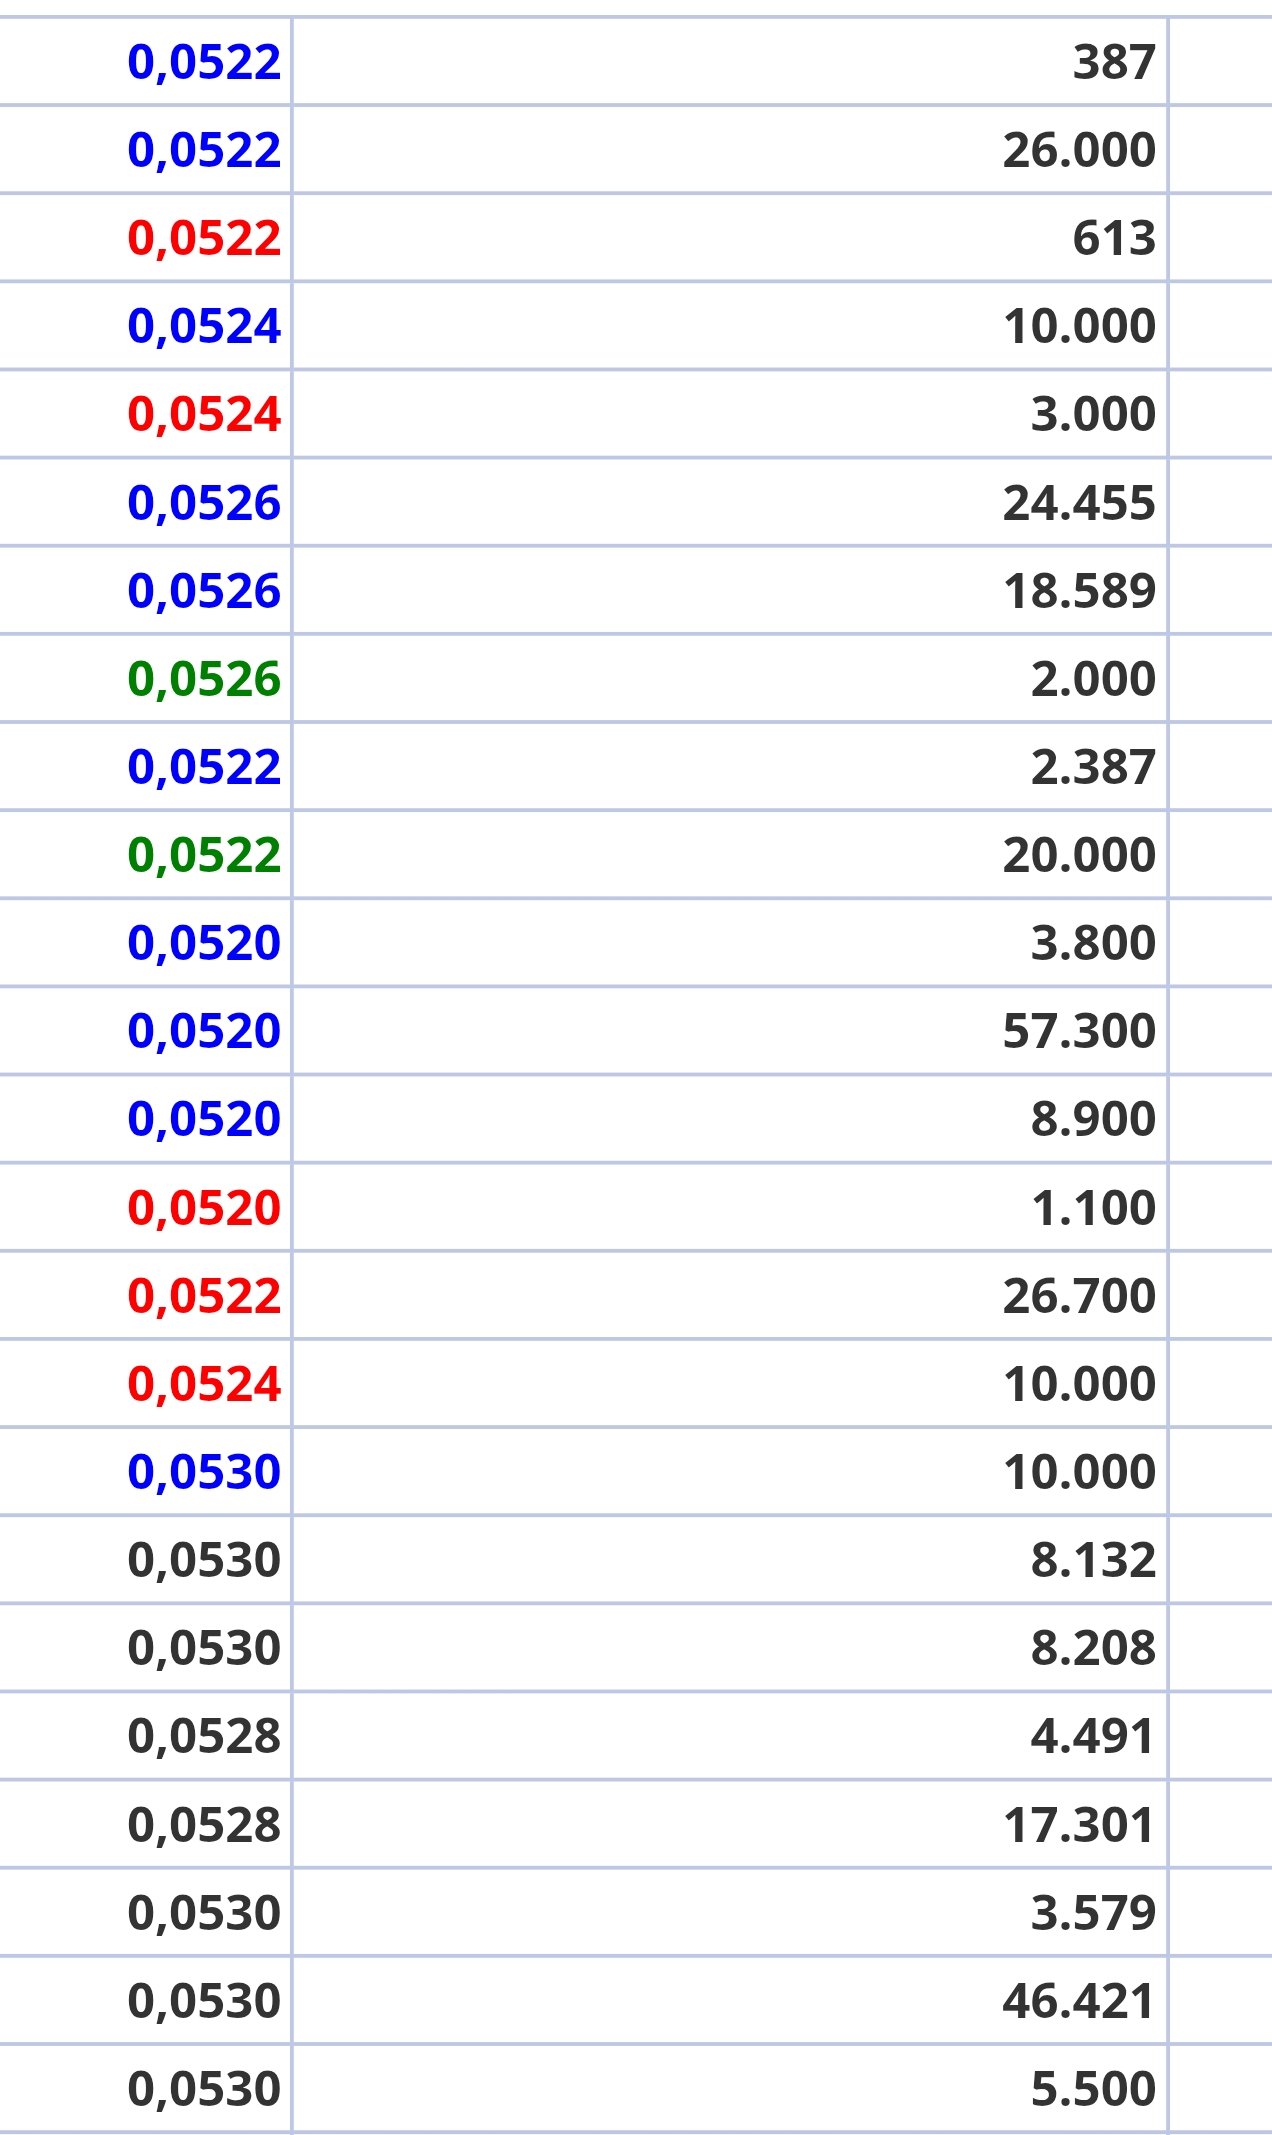Viewport: 1272px width, 2135px height.
Task: Click the 18.589 volume entry
Action: click(1079, 590)
